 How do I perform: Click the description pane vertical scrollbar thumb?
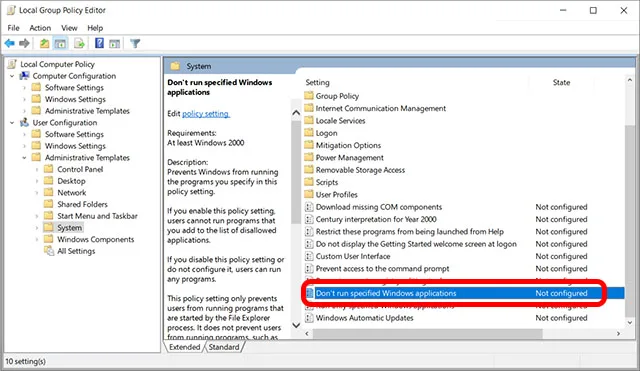[x=296, y=172]
